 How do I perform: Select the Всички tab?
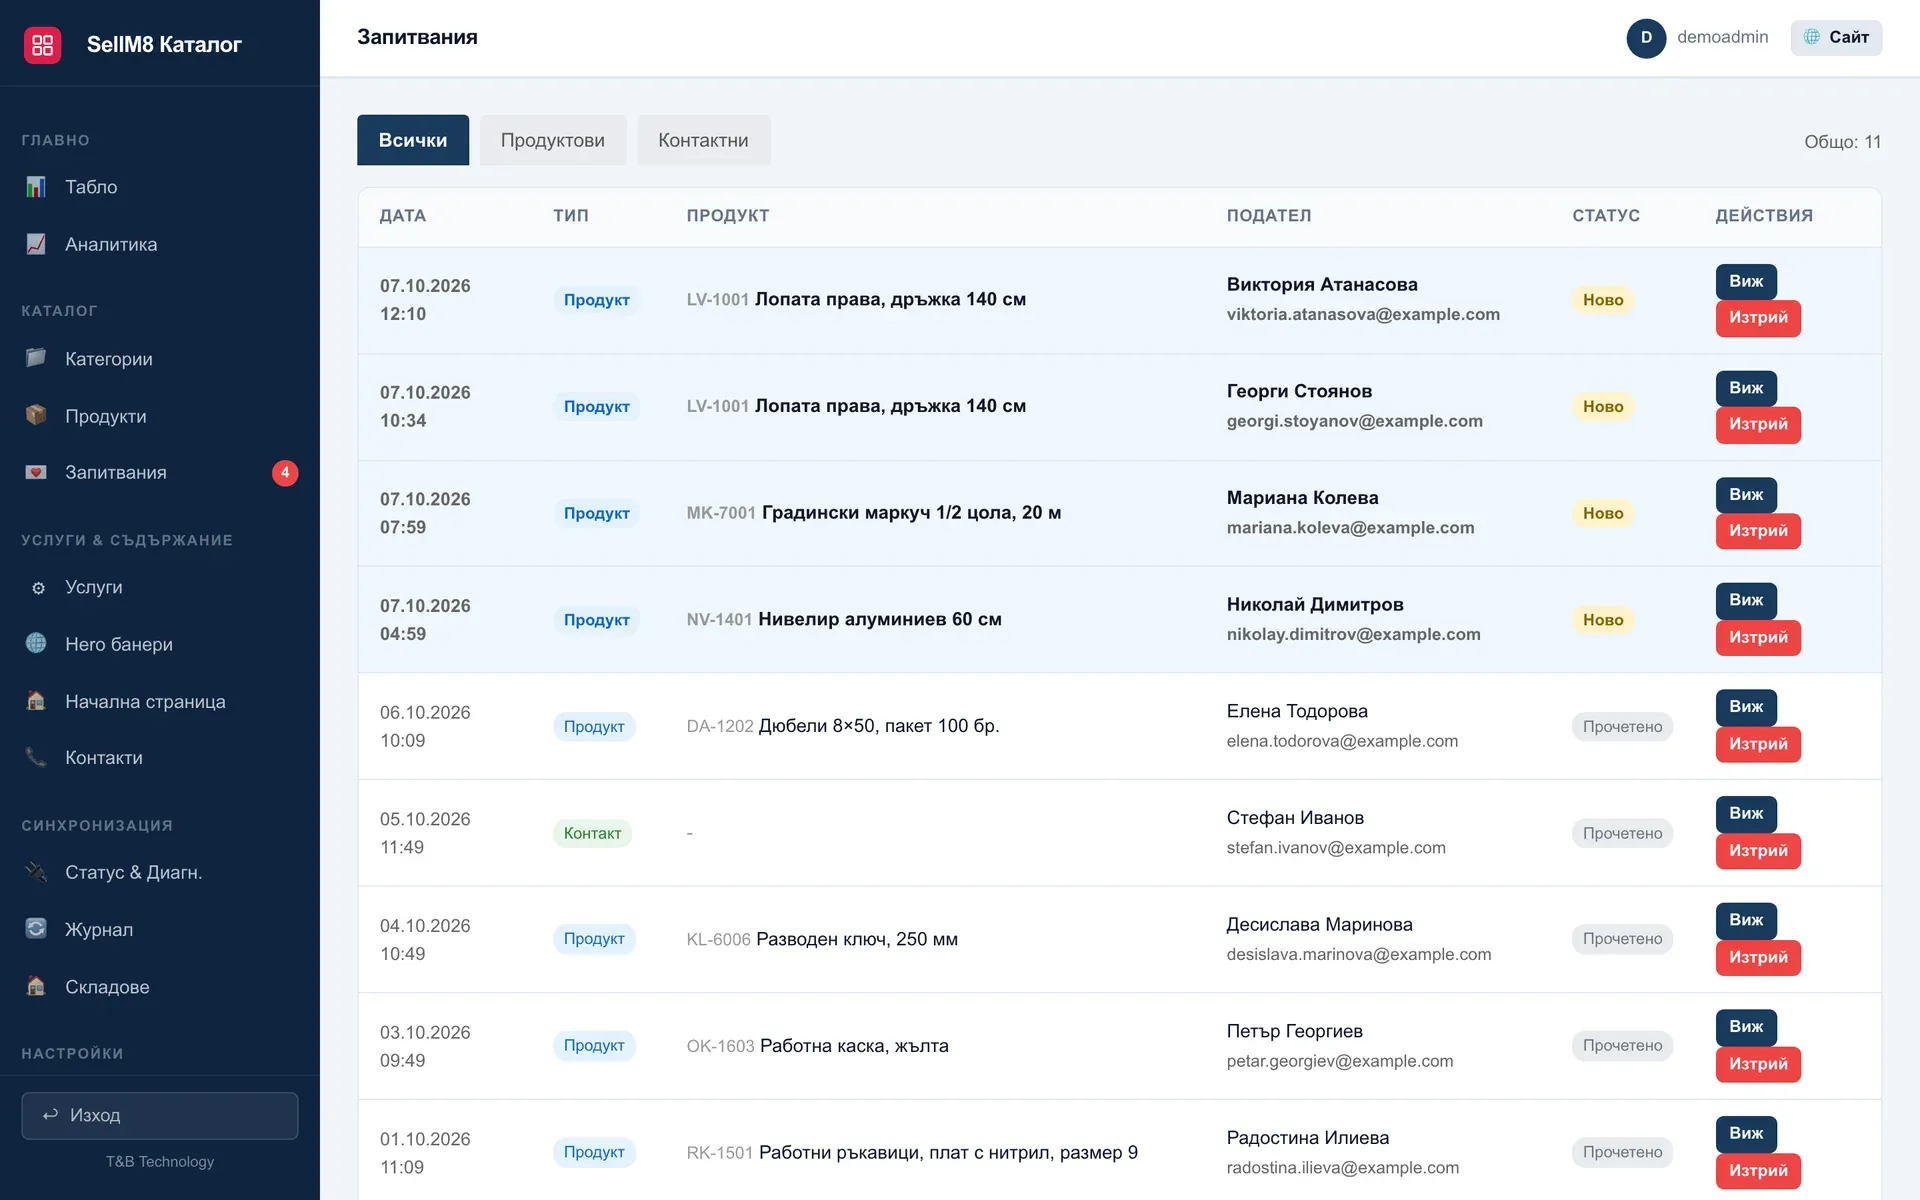pyautogui.click(x=413, y=140)
